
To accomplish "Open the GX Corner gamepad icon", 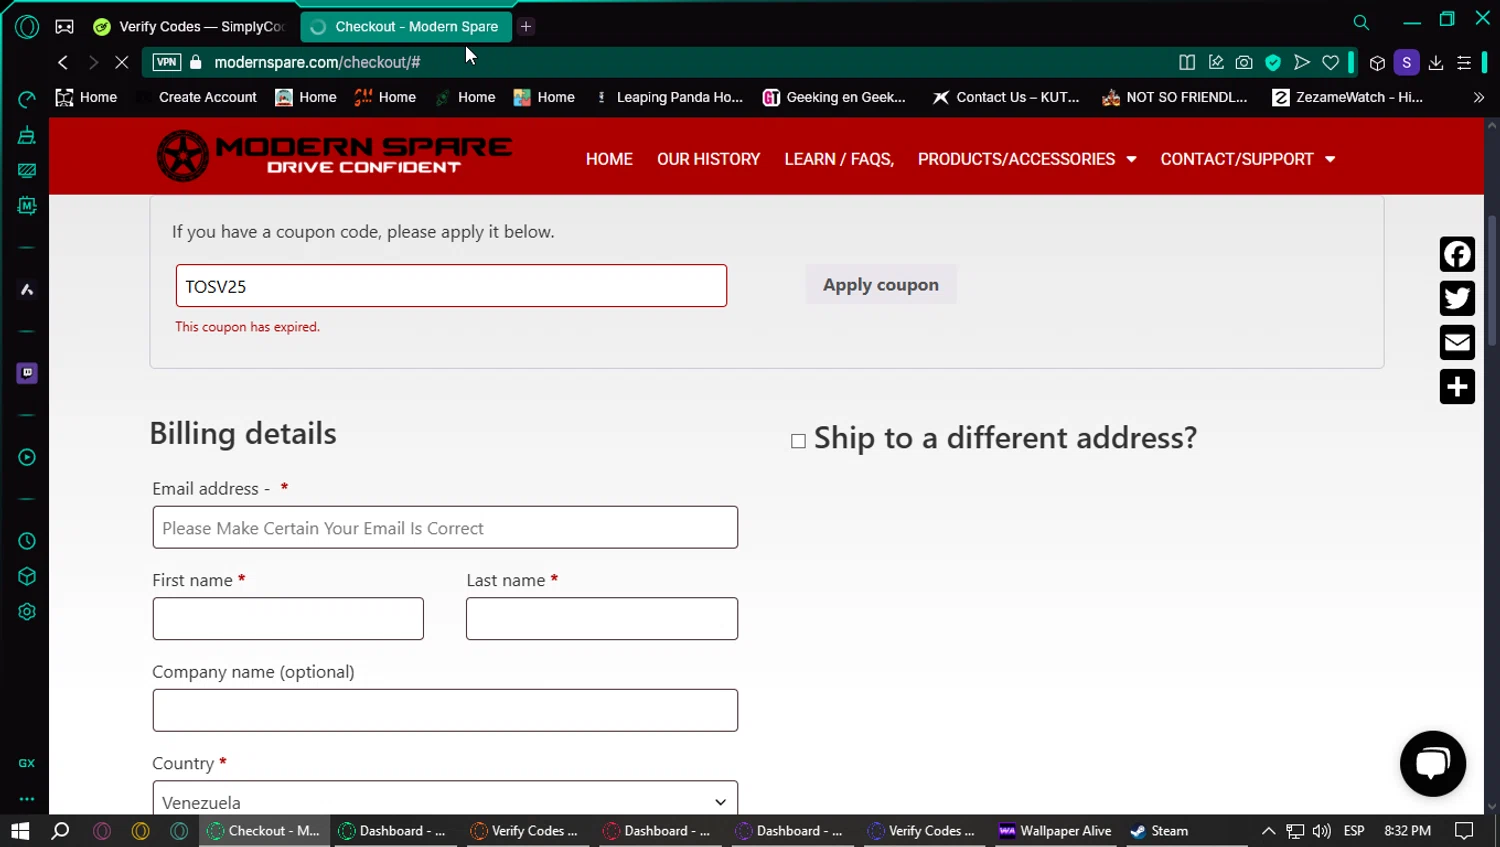I will (x=65, y=27).
